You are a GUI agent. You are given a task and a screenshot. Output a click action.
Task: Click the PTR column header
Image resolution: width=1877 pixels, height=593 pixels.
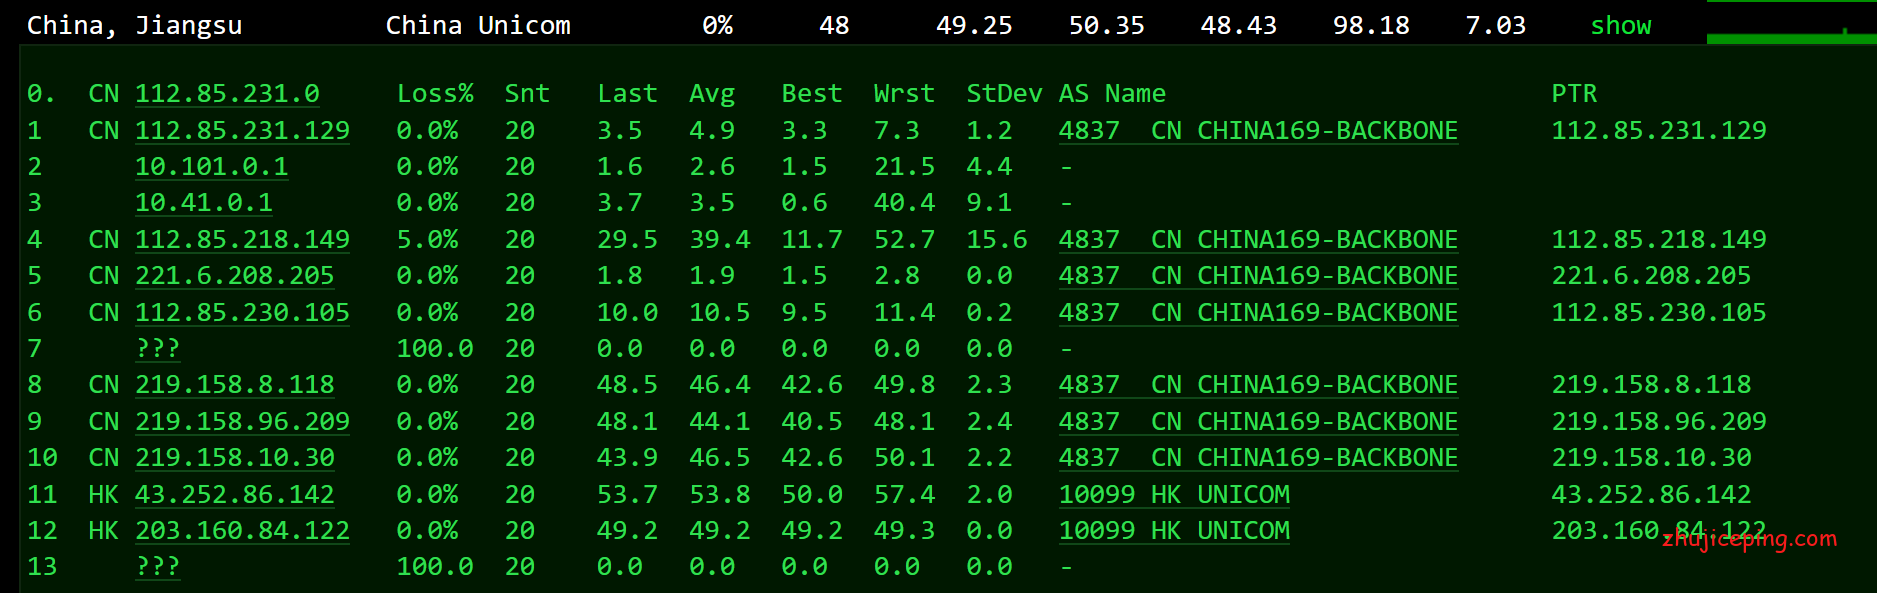coord(1574,93)
